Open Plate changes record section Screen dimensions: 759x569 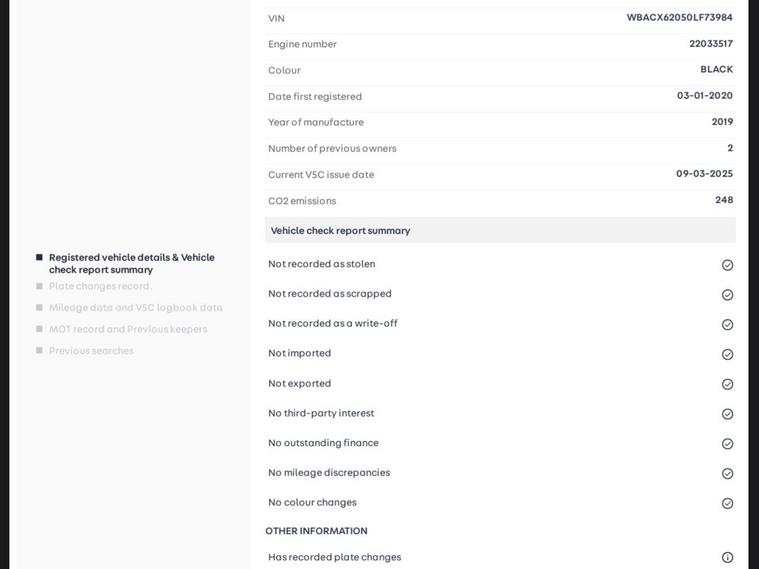[x=100, y=286]
